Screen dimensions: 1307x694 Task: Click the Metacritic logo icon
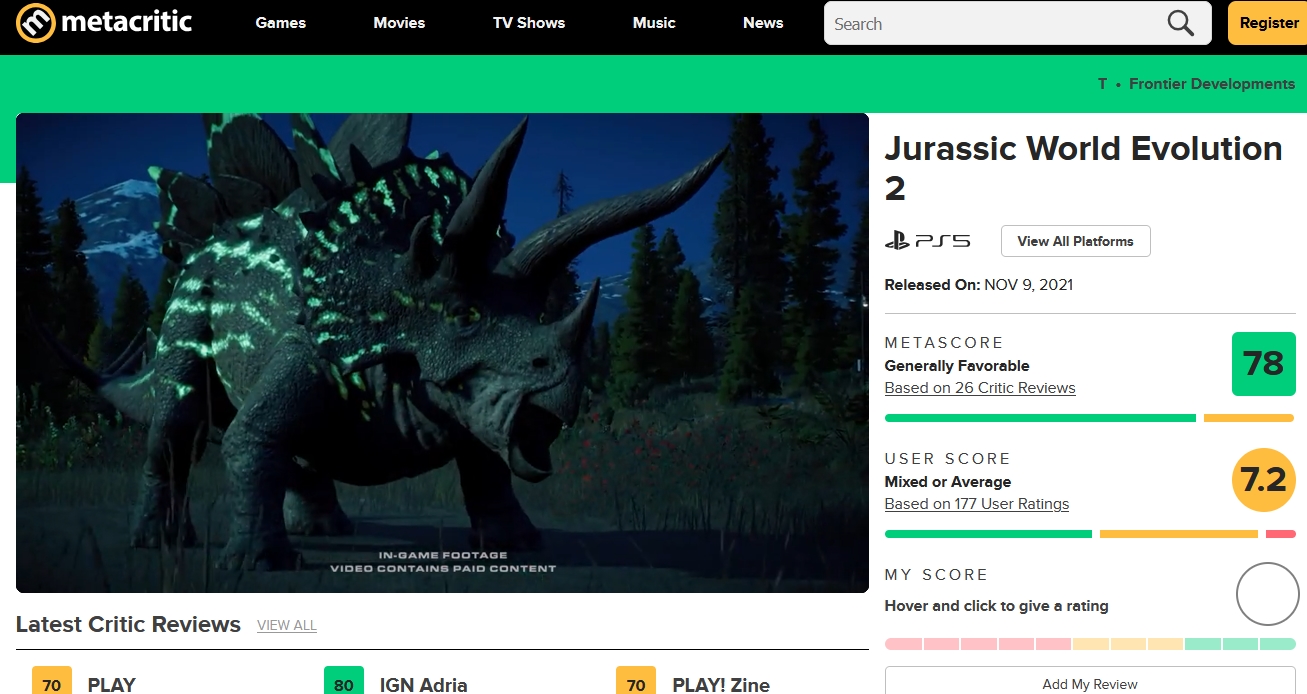pyautogui.click(x=36, y=23)
